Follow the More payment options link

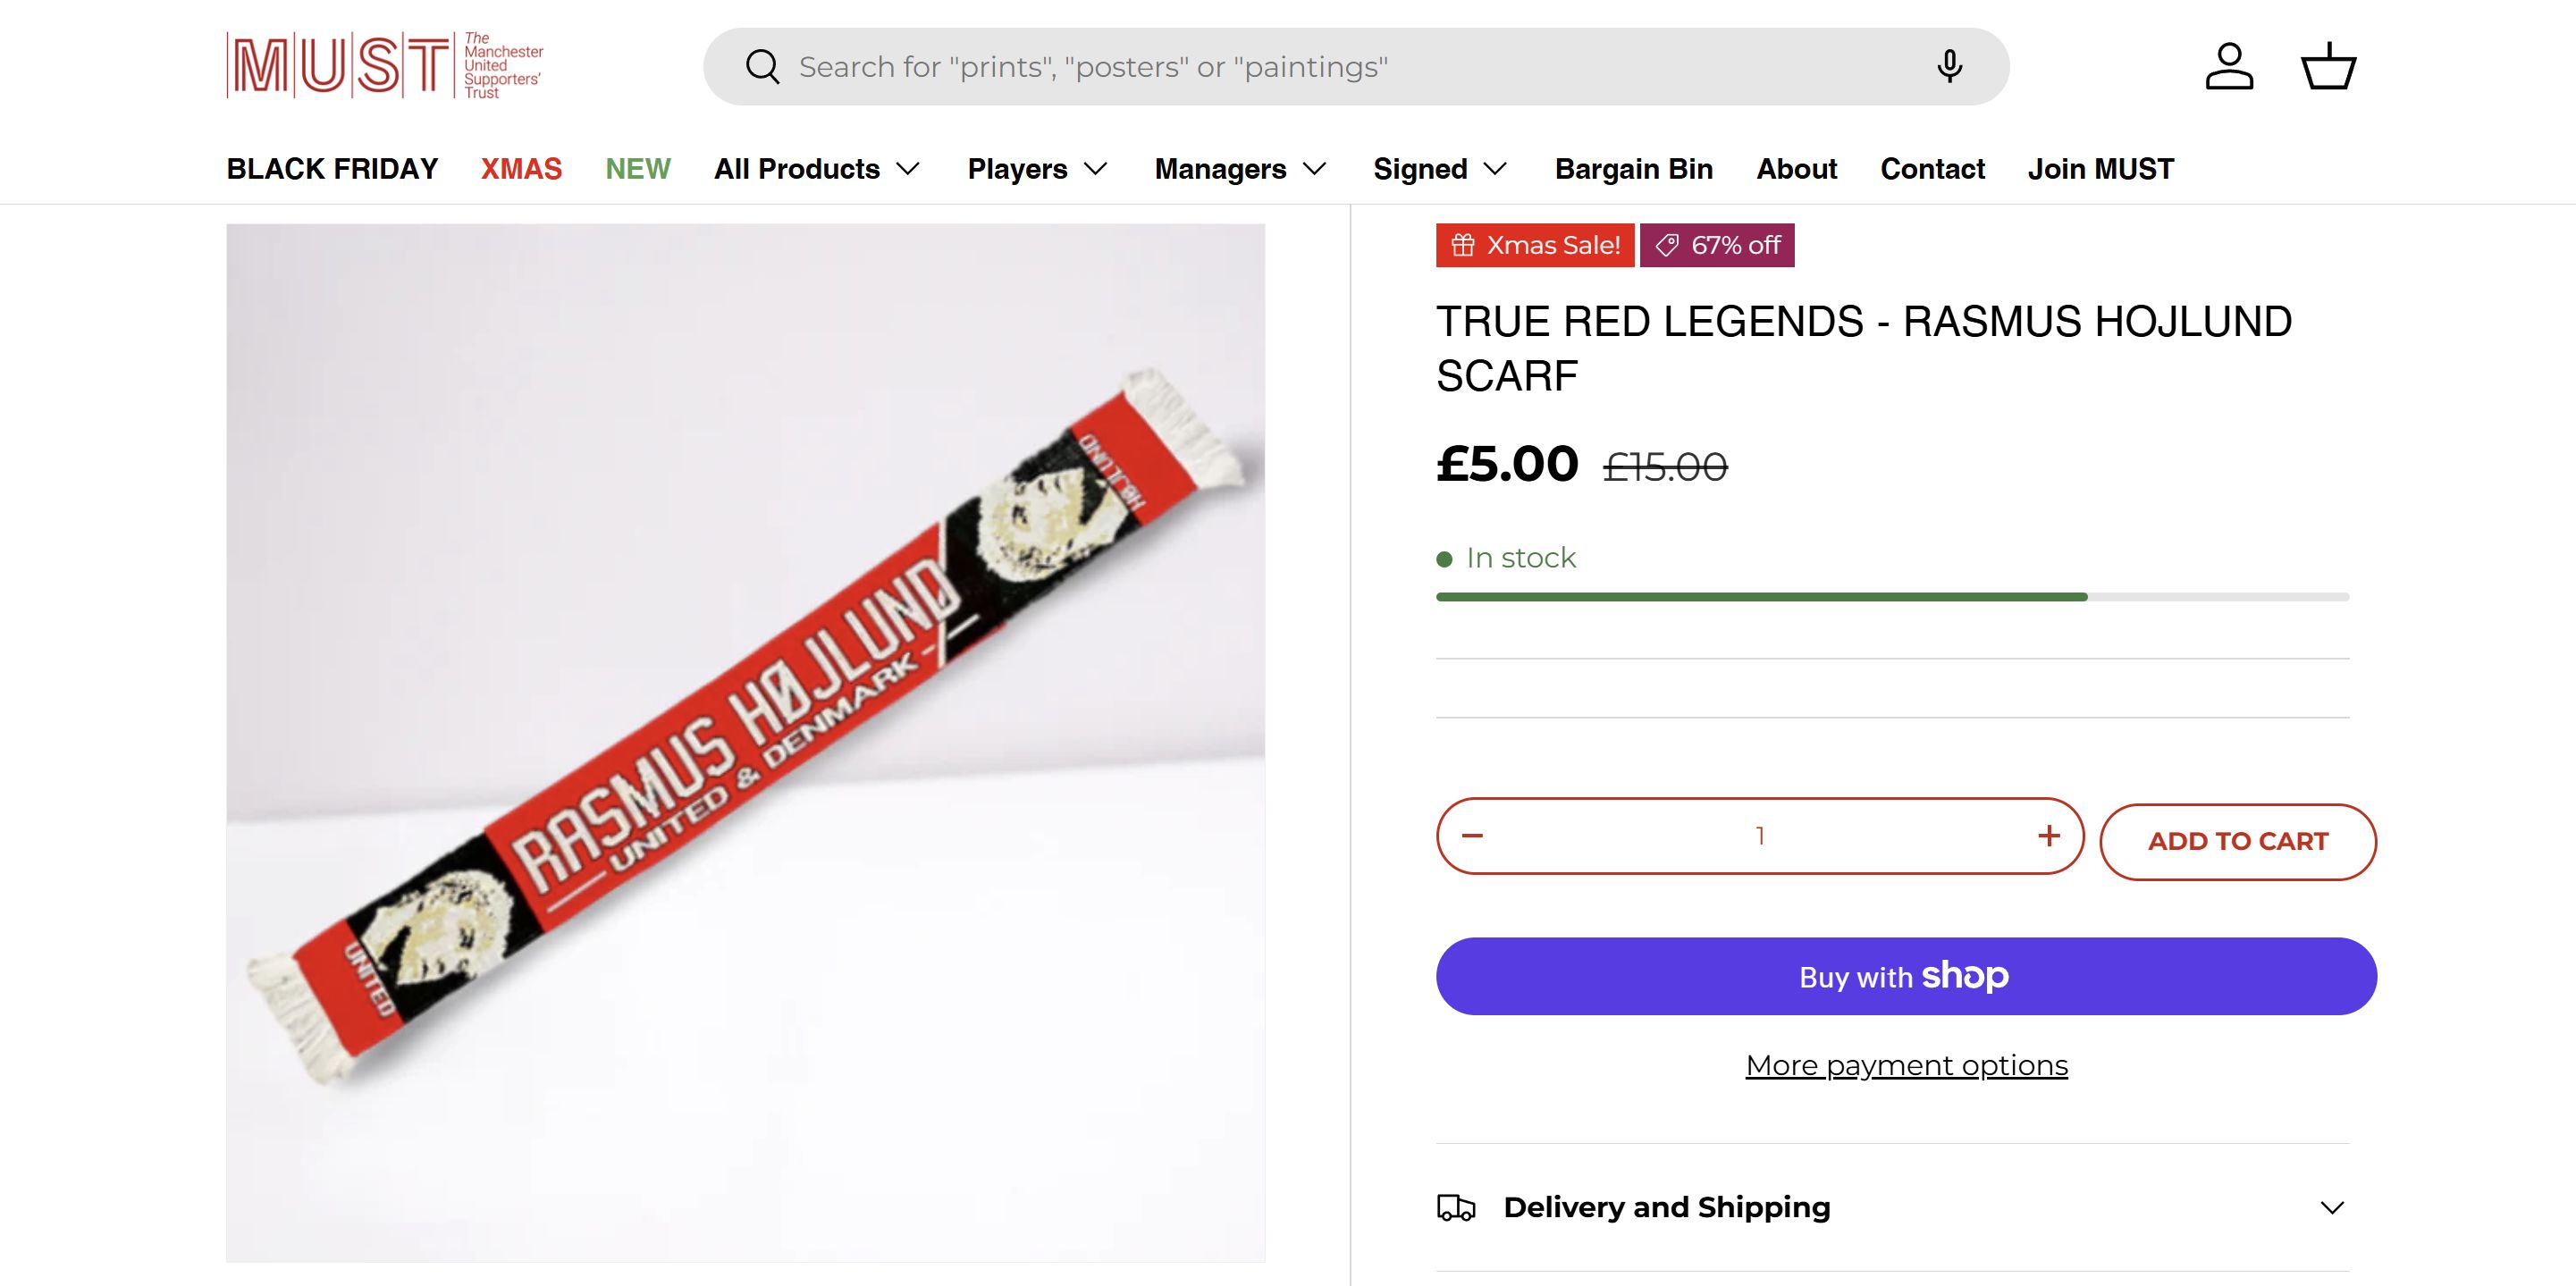pos(1906,1066)
